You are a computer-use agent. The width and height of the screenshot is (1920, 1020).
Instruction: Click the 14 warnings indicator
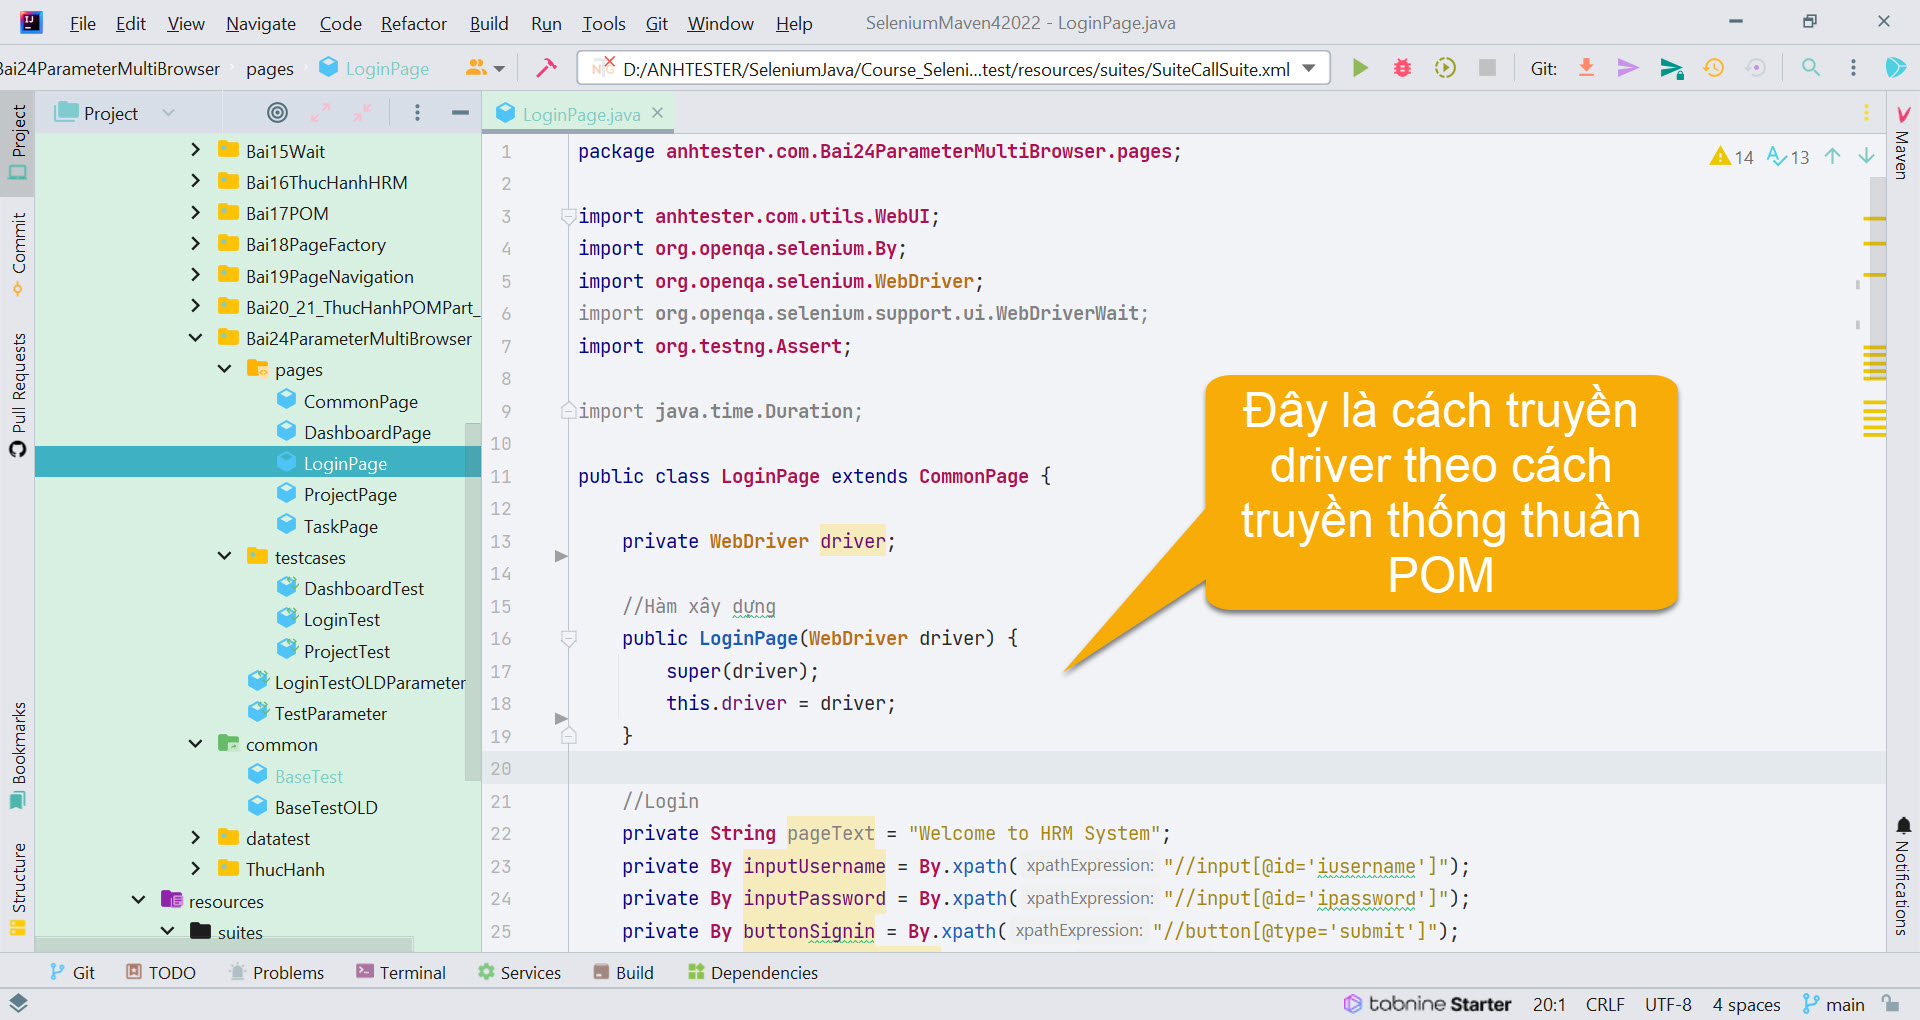(x=1732, y=156)
